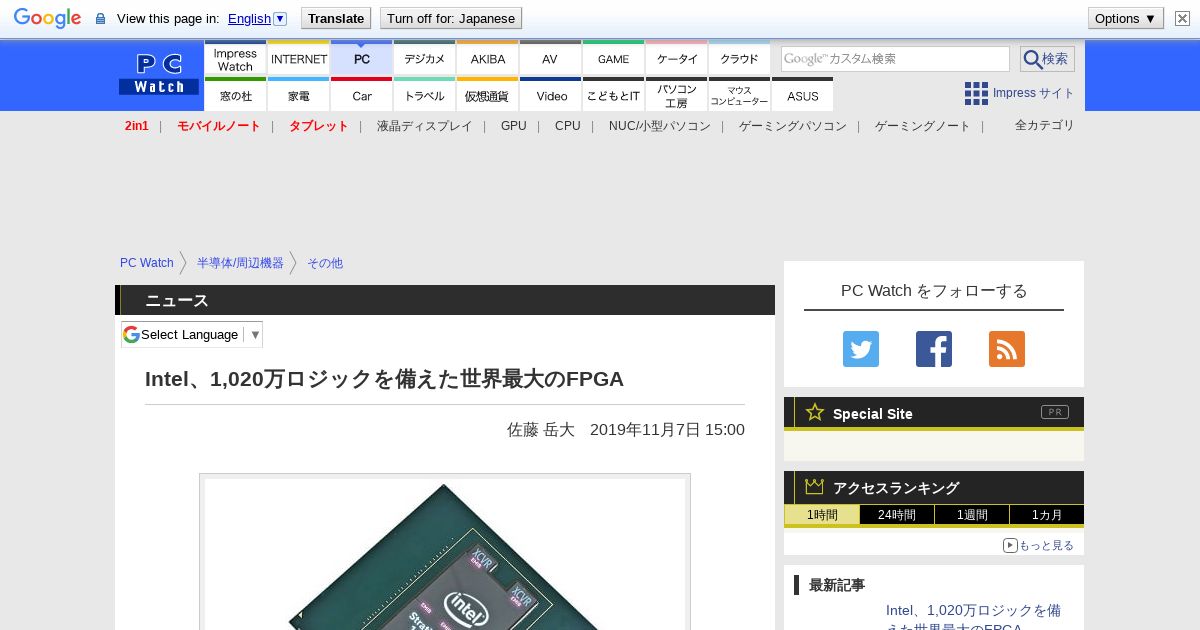Go to the ゲーミングパソコン category
This screenshot has width=1200, height=630.
tap(793, 126)
